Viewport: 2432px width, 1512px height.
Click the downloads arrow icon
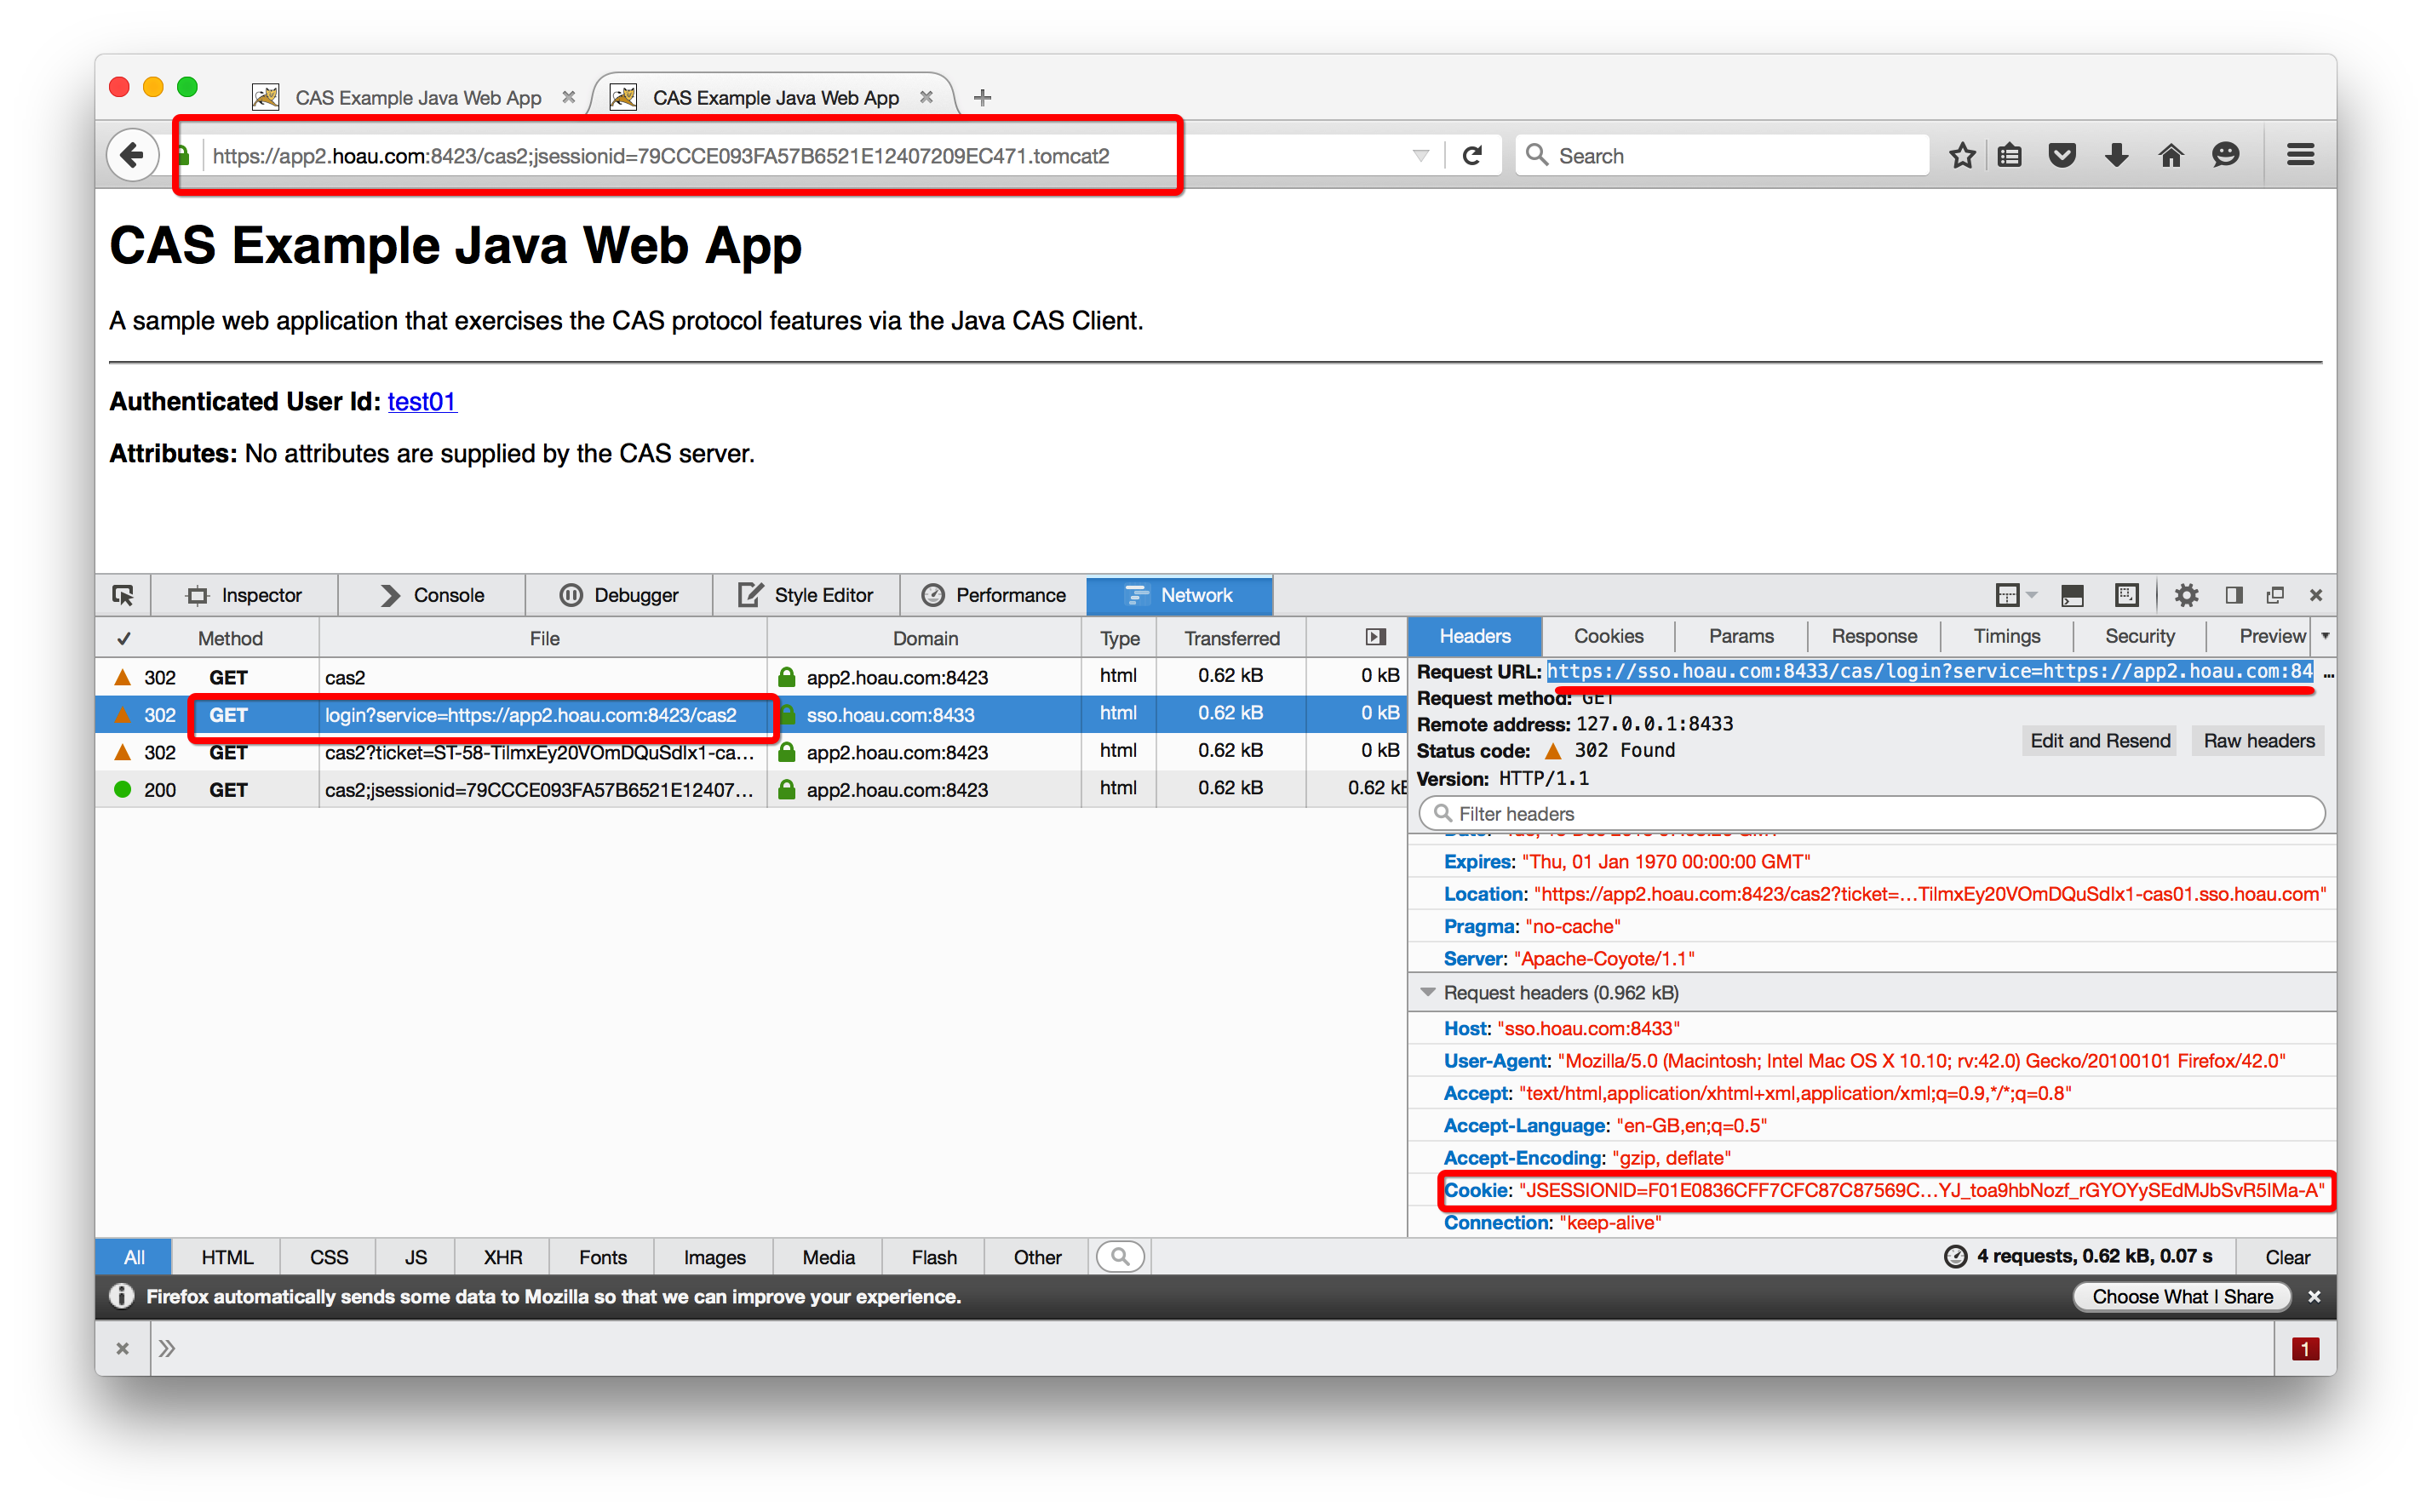pos(2116,155)
